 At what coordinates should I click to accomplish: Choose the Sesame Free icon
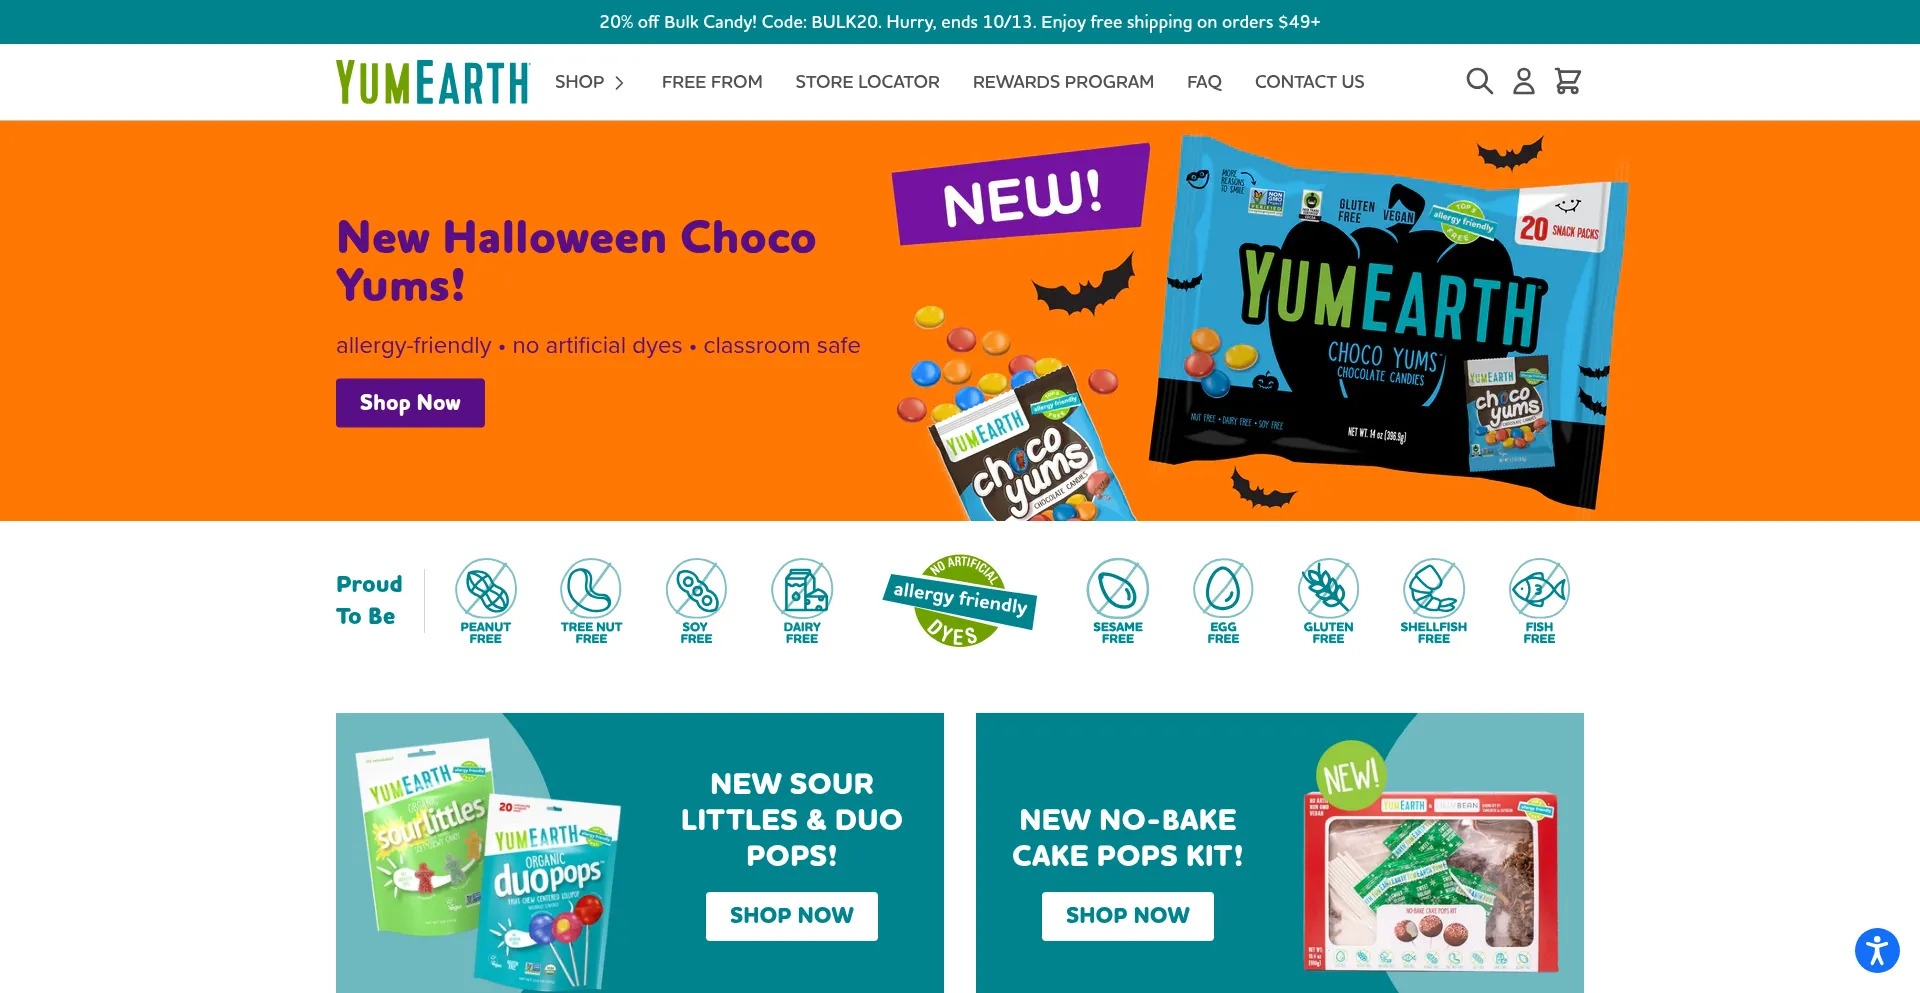click(1118, 601)
